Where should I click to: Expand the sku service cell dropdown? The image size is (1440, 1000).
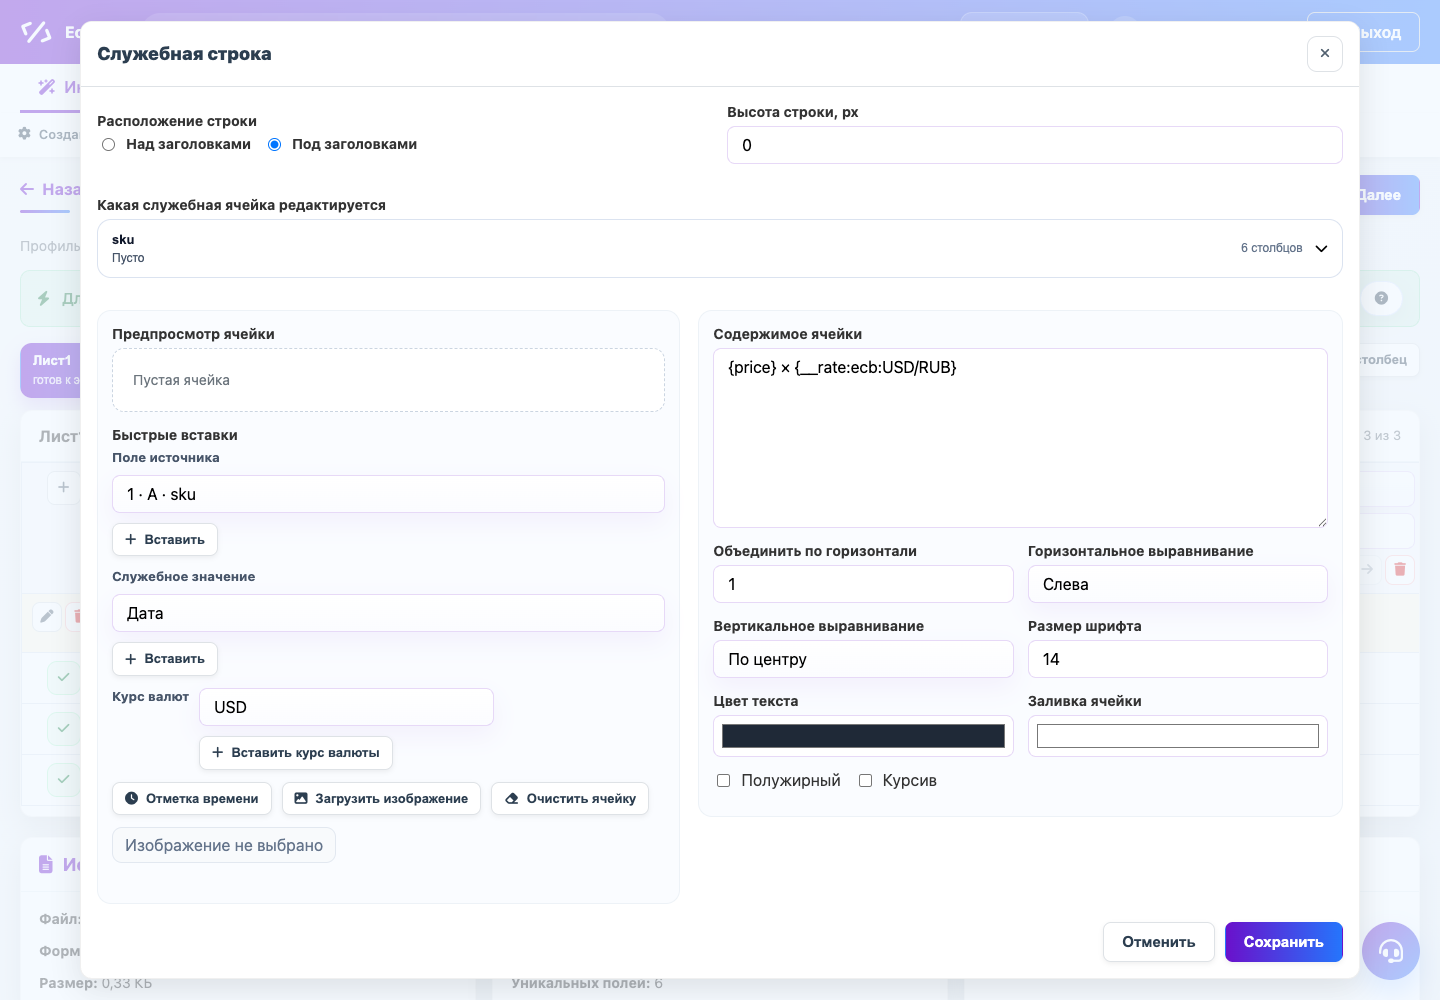coord(719,248)
